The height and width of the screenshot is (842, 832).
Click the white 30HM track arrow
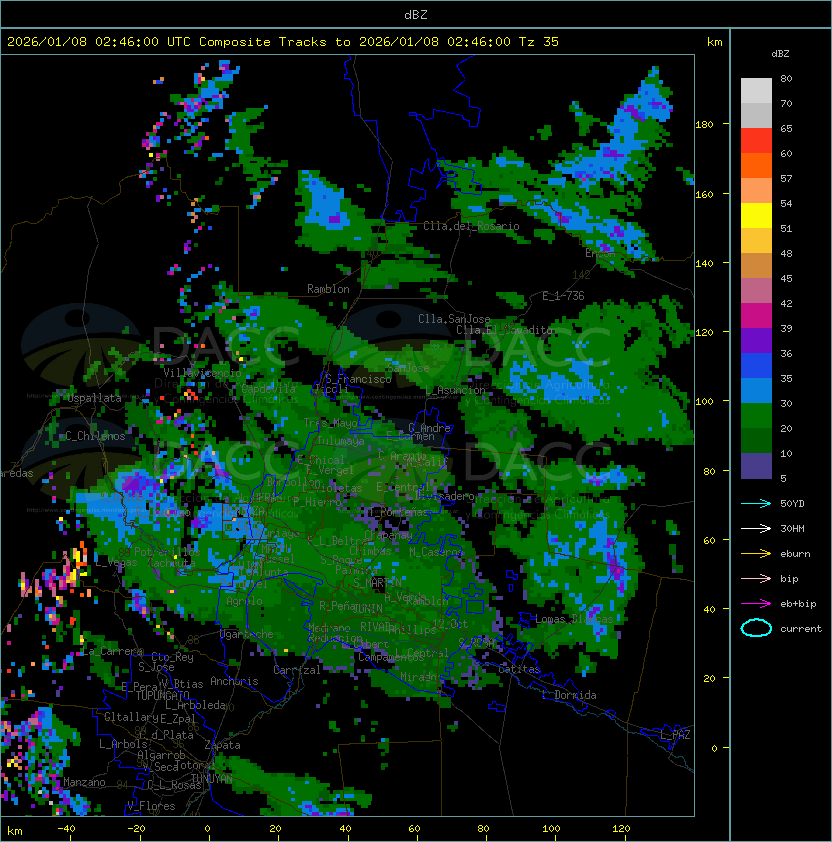point(756,528)
